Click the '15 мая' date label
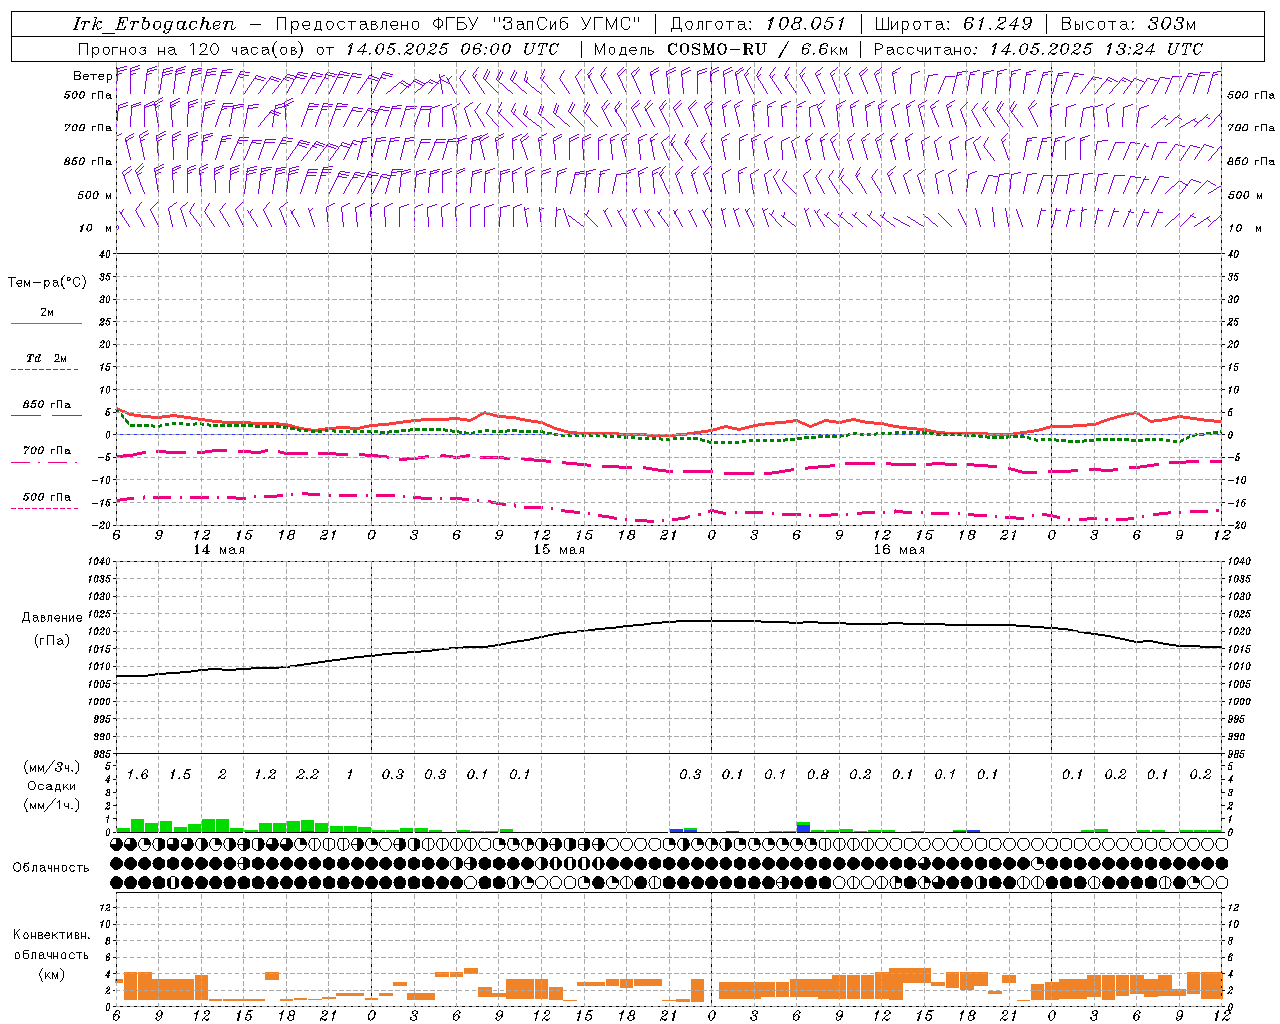Viewport: 1280px width, 1024px height. click(x=559, y=550)
